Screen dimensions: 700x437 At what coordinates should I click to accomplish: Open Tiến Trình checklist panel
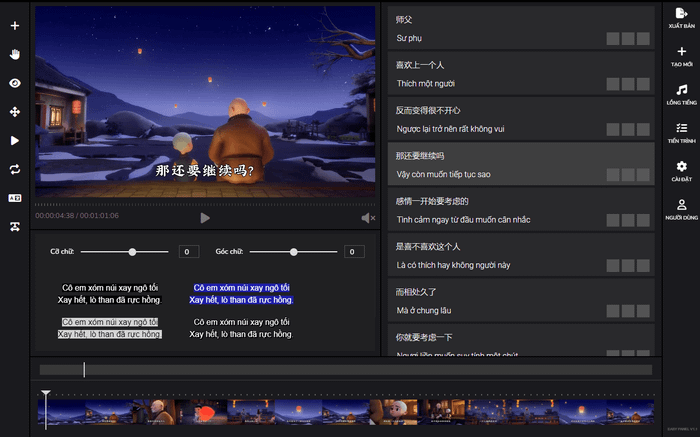[681, 133]
